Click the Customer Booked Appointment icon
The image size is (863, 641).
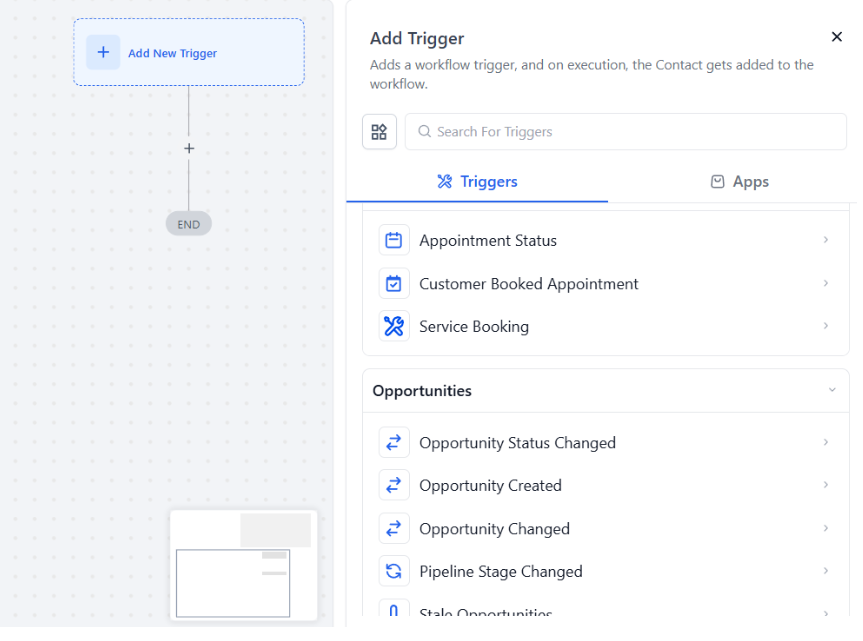coord(394,284)
